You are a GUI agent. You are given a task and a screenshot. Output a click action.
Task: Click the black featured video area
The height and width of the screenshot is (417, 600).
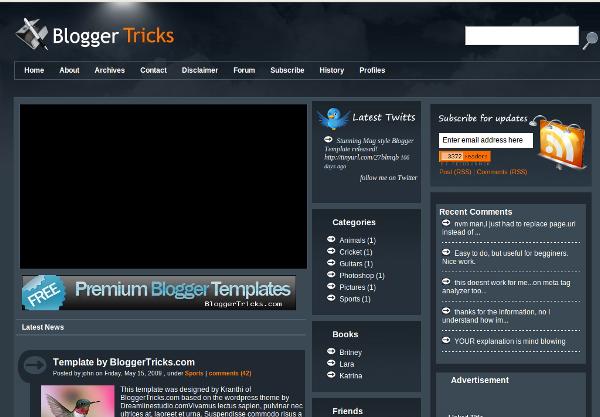point(163,186)
